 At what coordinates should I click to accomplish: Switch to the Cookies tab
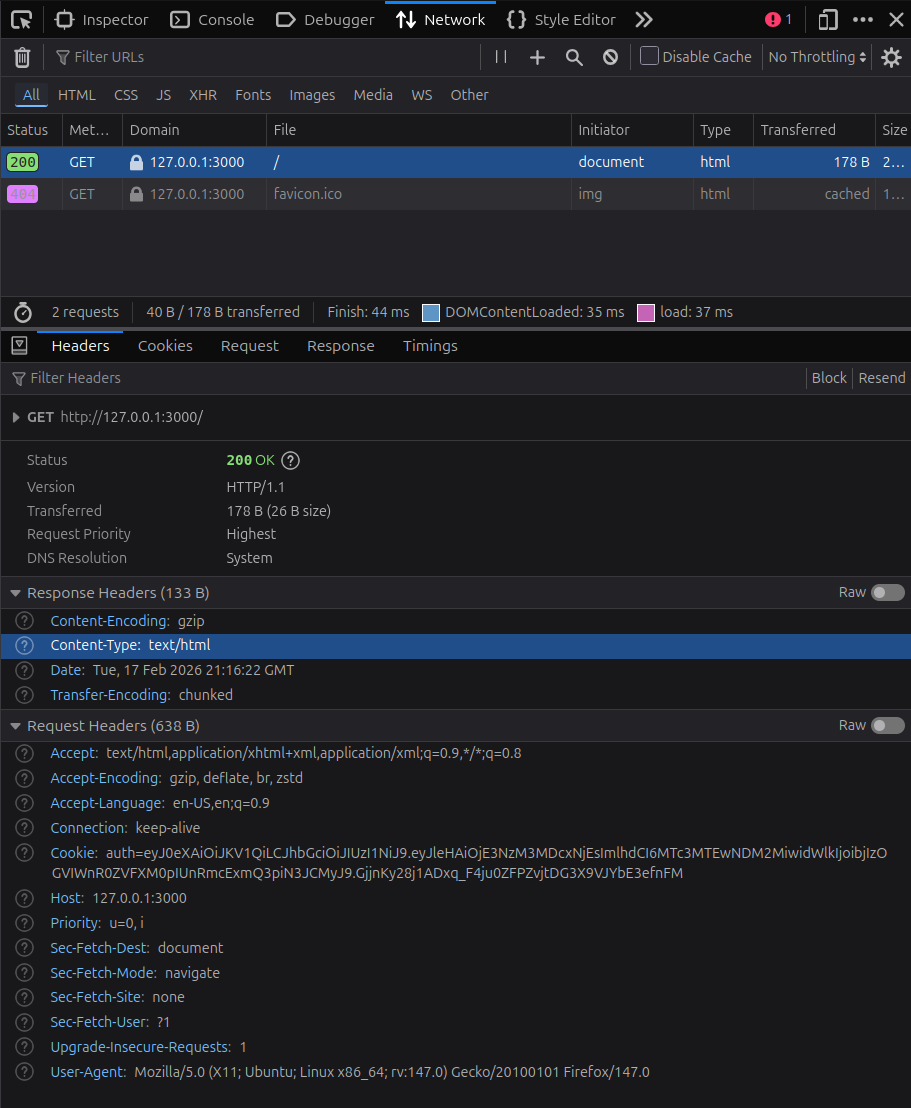click(x=165, y=346)
